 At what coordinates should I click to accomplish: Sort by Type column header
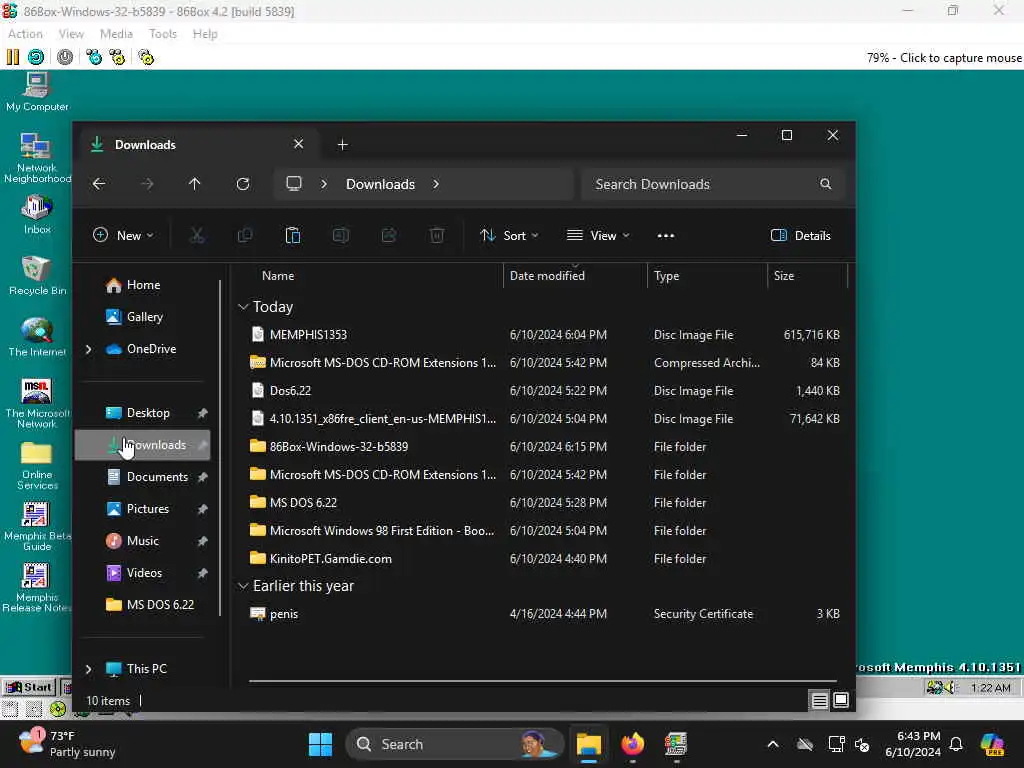[707, 276]
